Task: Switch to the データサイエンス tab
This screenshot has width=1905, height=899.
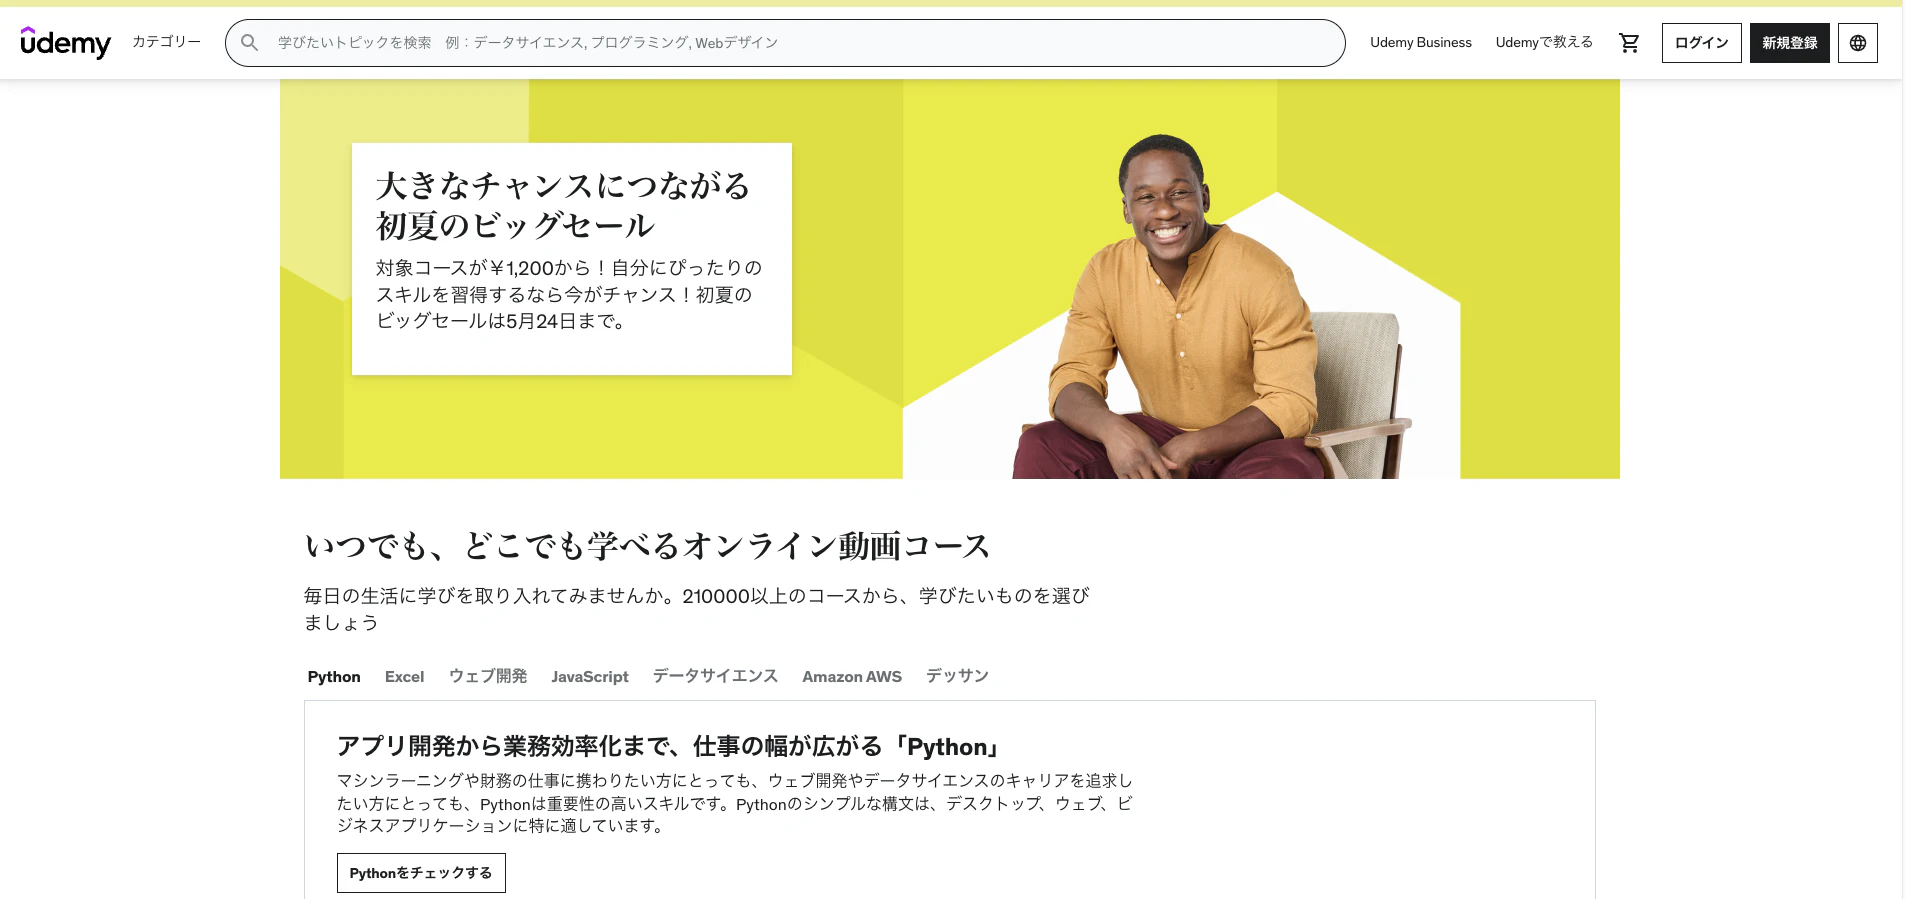Action: tap(715, 677)
